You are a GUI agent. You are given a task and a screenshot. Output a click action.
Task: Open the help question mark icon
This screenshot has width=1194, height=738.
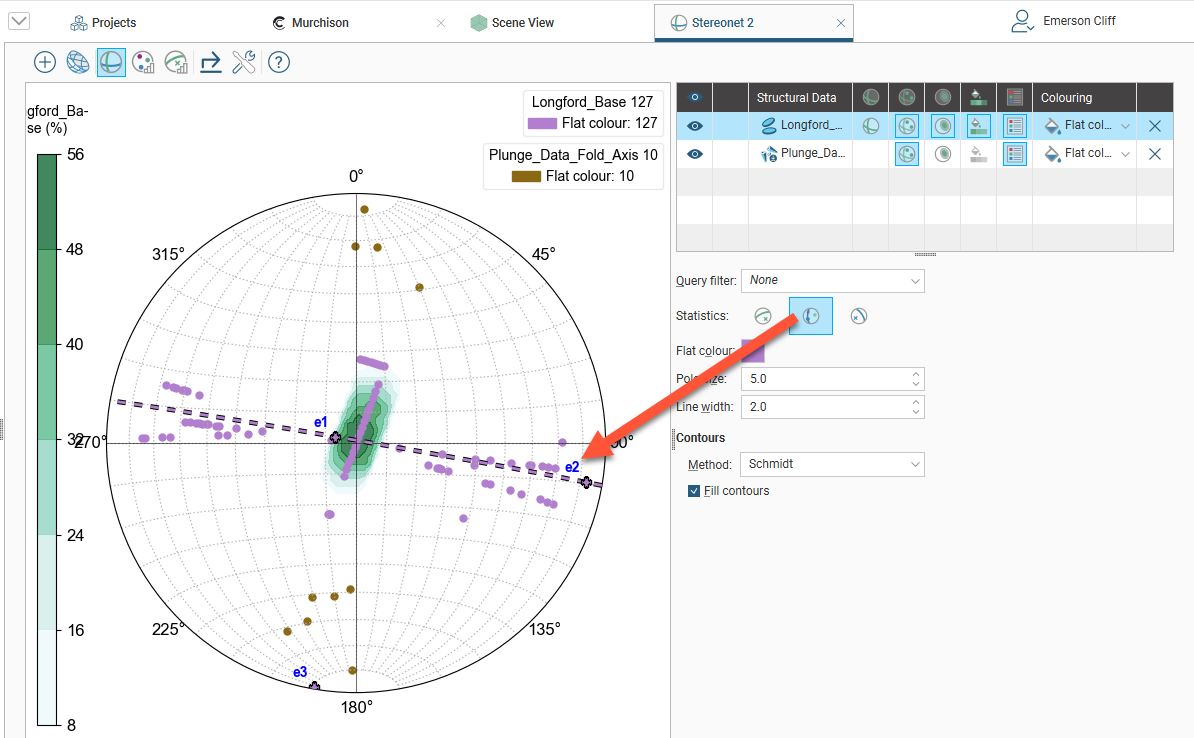coord(279,62)
